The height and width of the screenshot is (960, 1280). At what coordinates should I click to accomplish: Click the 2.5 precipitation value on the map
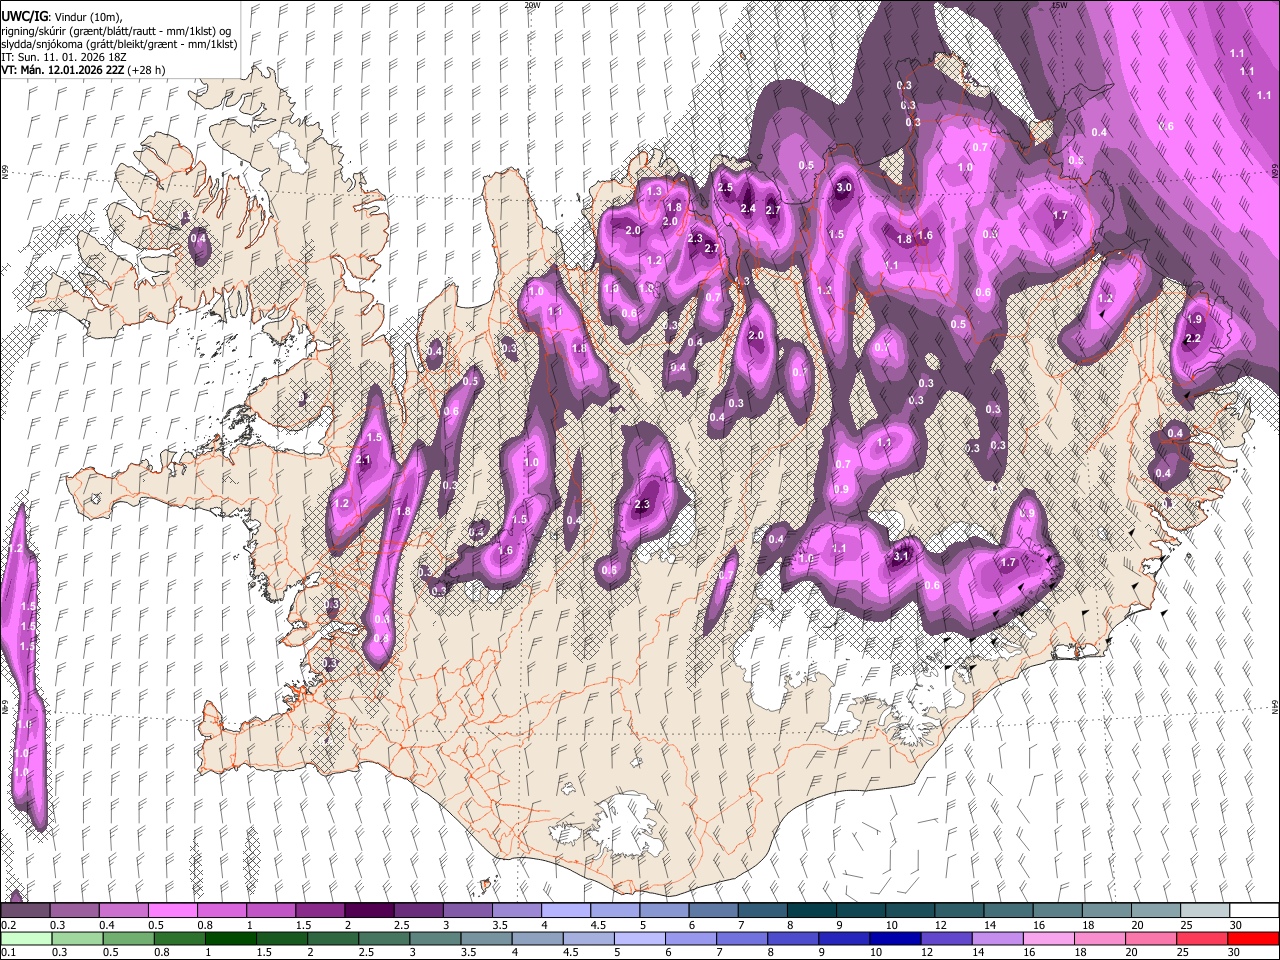click(725, 187)
